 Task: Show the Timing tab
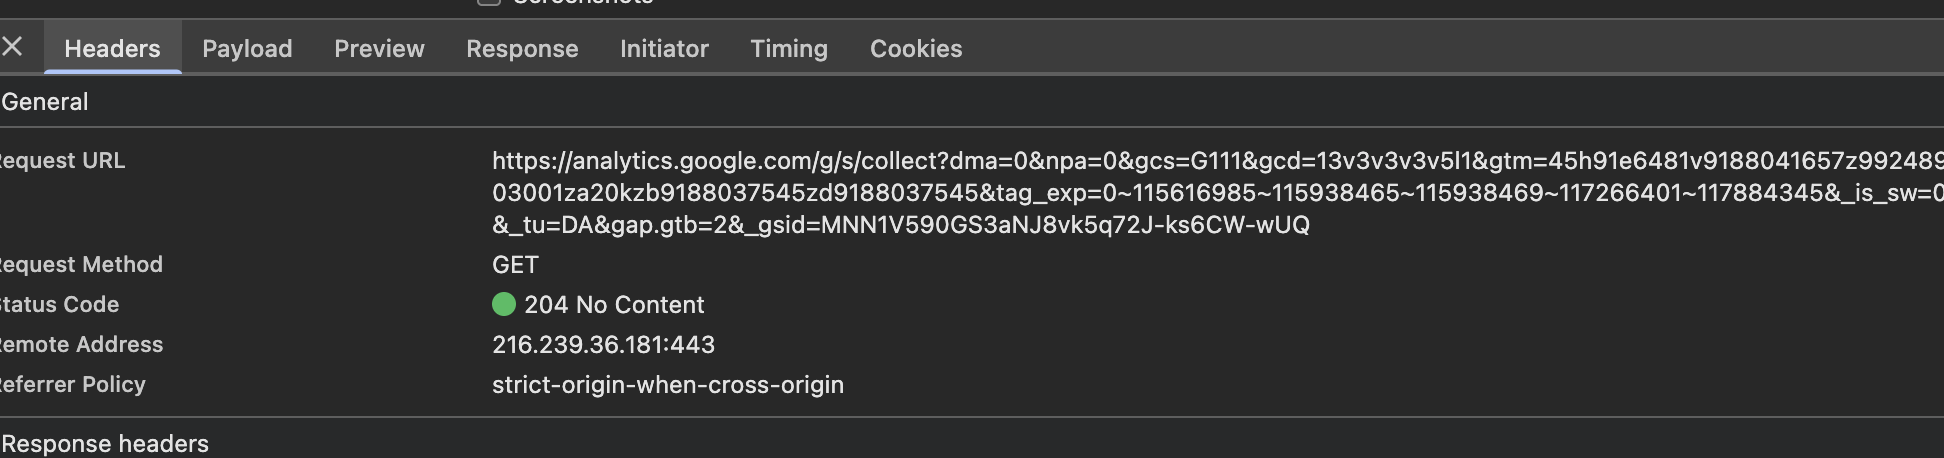click(x=789, y=49)
